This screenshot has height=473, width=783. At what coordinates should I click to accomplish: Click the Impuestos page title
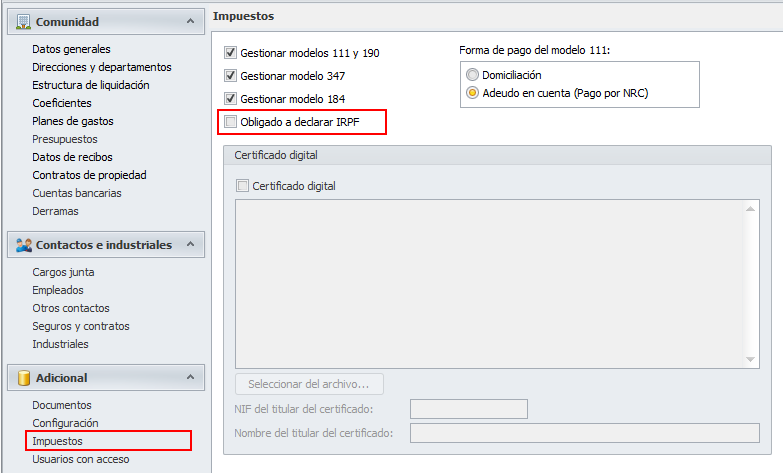(243, 16)
